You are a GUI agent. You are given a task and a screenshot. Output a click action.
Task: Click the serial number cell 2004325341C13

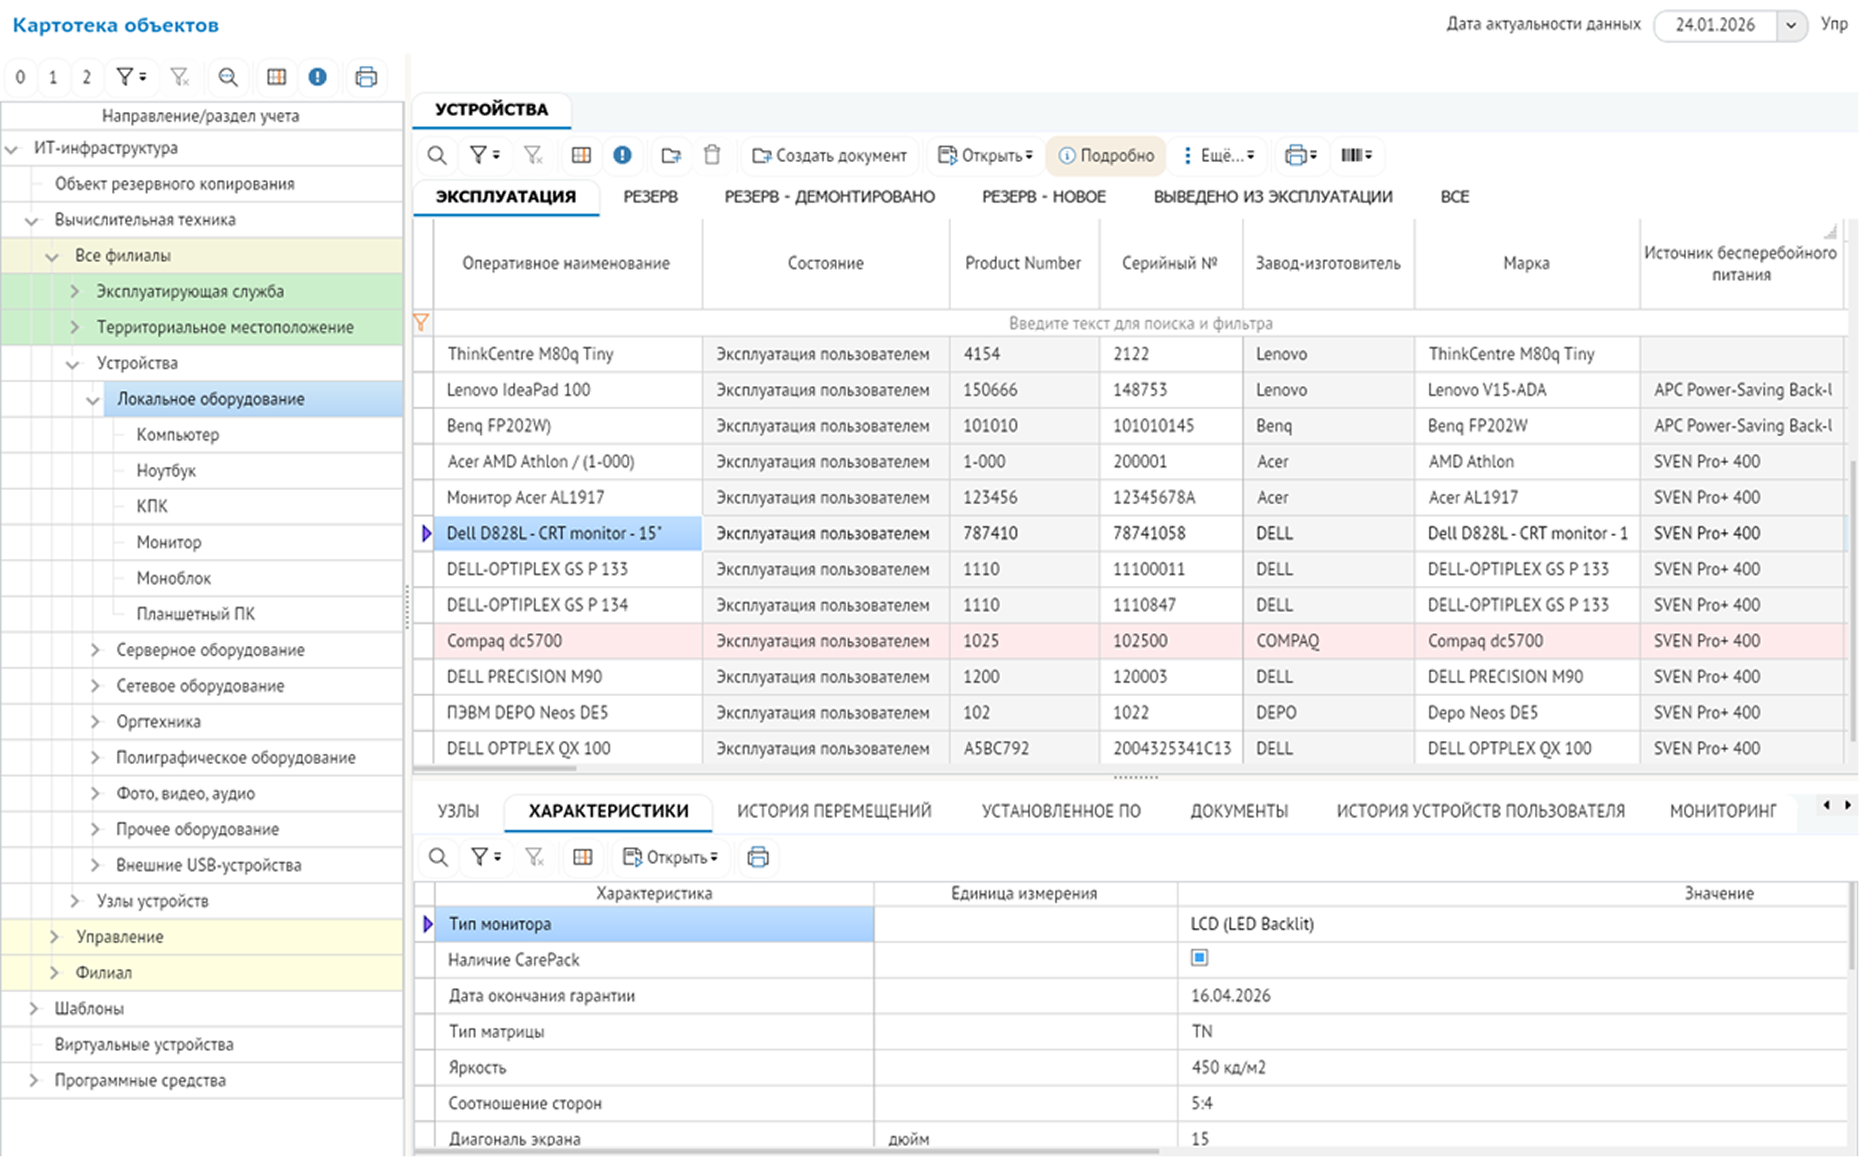click(x=1171, y=748)
